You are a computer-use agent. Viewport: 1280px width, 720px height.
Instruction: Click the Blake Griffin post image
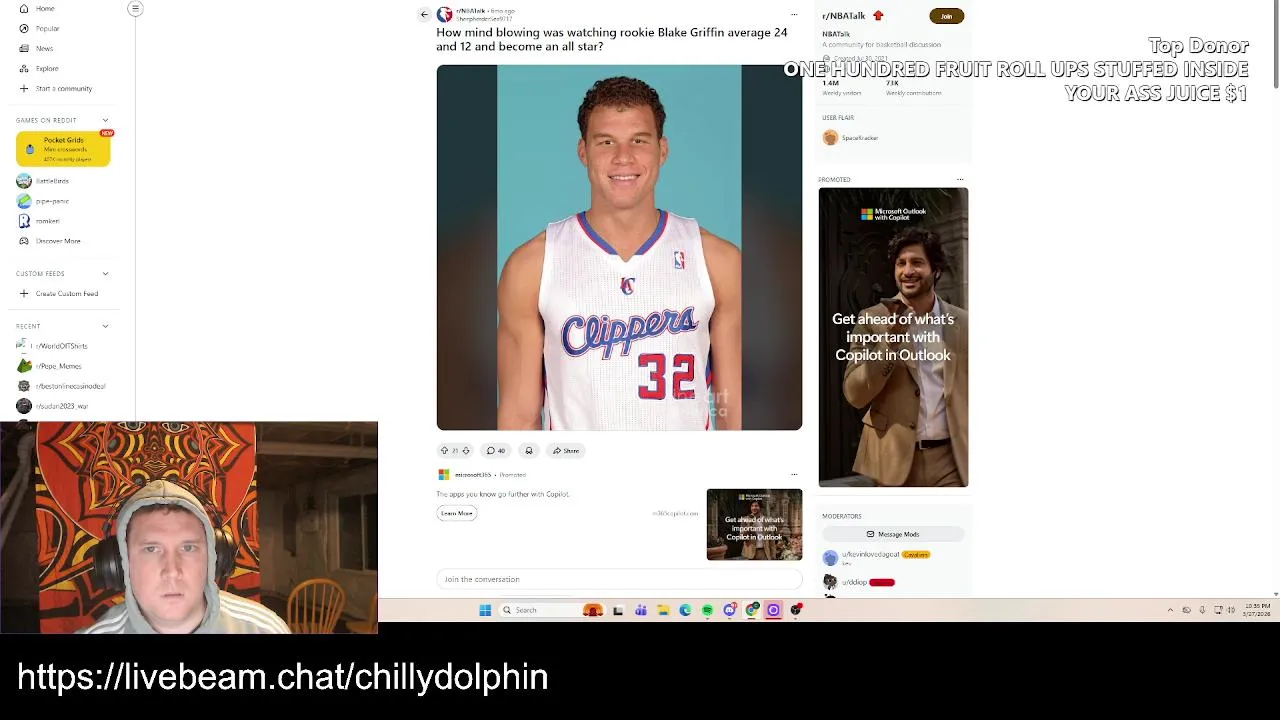click(619, 247)
